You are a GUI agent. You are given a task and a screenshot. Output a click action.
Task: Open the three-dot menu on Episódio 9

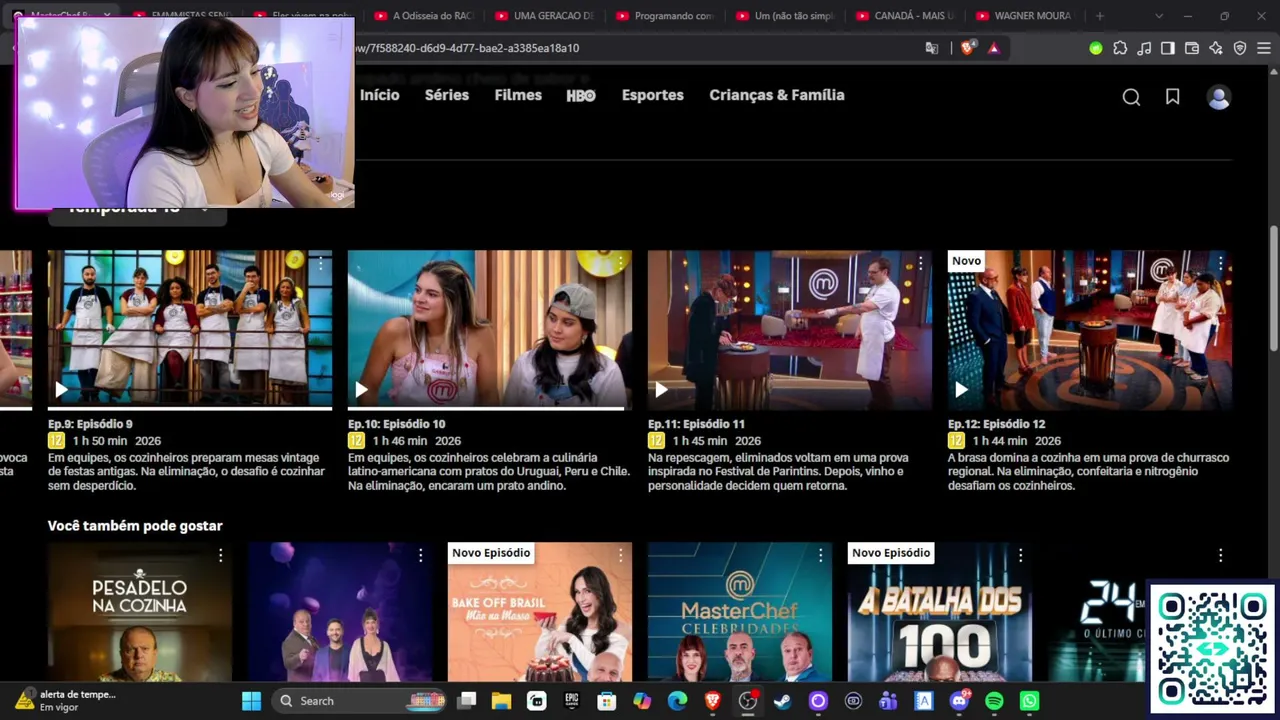tap(320, 263)
